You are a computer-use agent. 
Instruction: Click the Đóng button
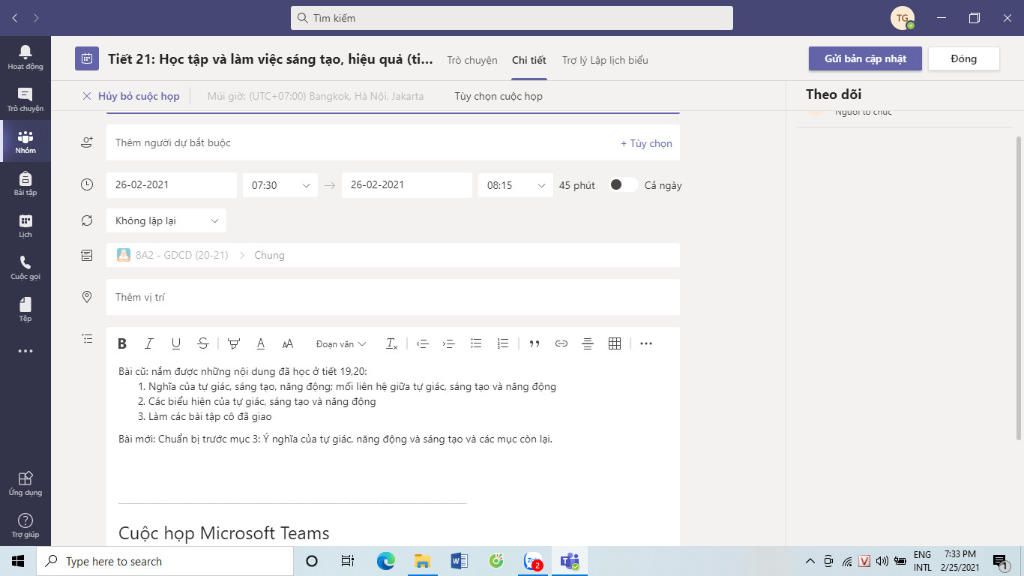pyautogui.click(x=963, y=59)
